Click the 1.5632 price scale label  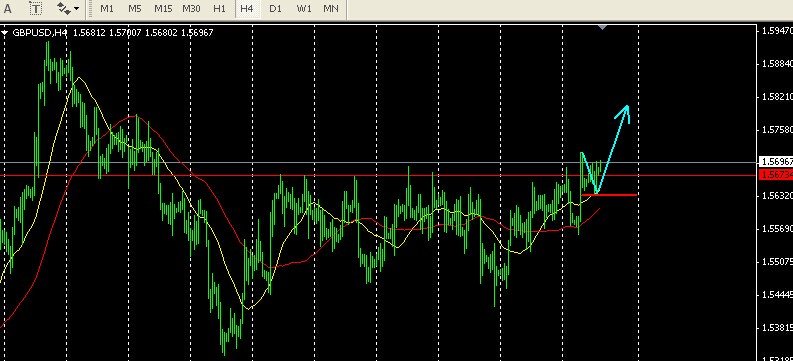[x=777, y=196]
